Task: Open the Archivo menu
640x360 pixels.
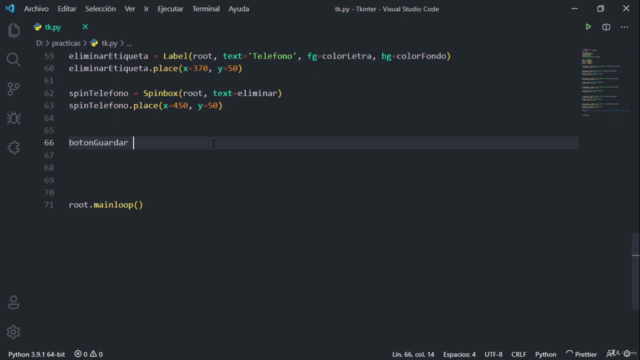Action: (x=36, y=9)
